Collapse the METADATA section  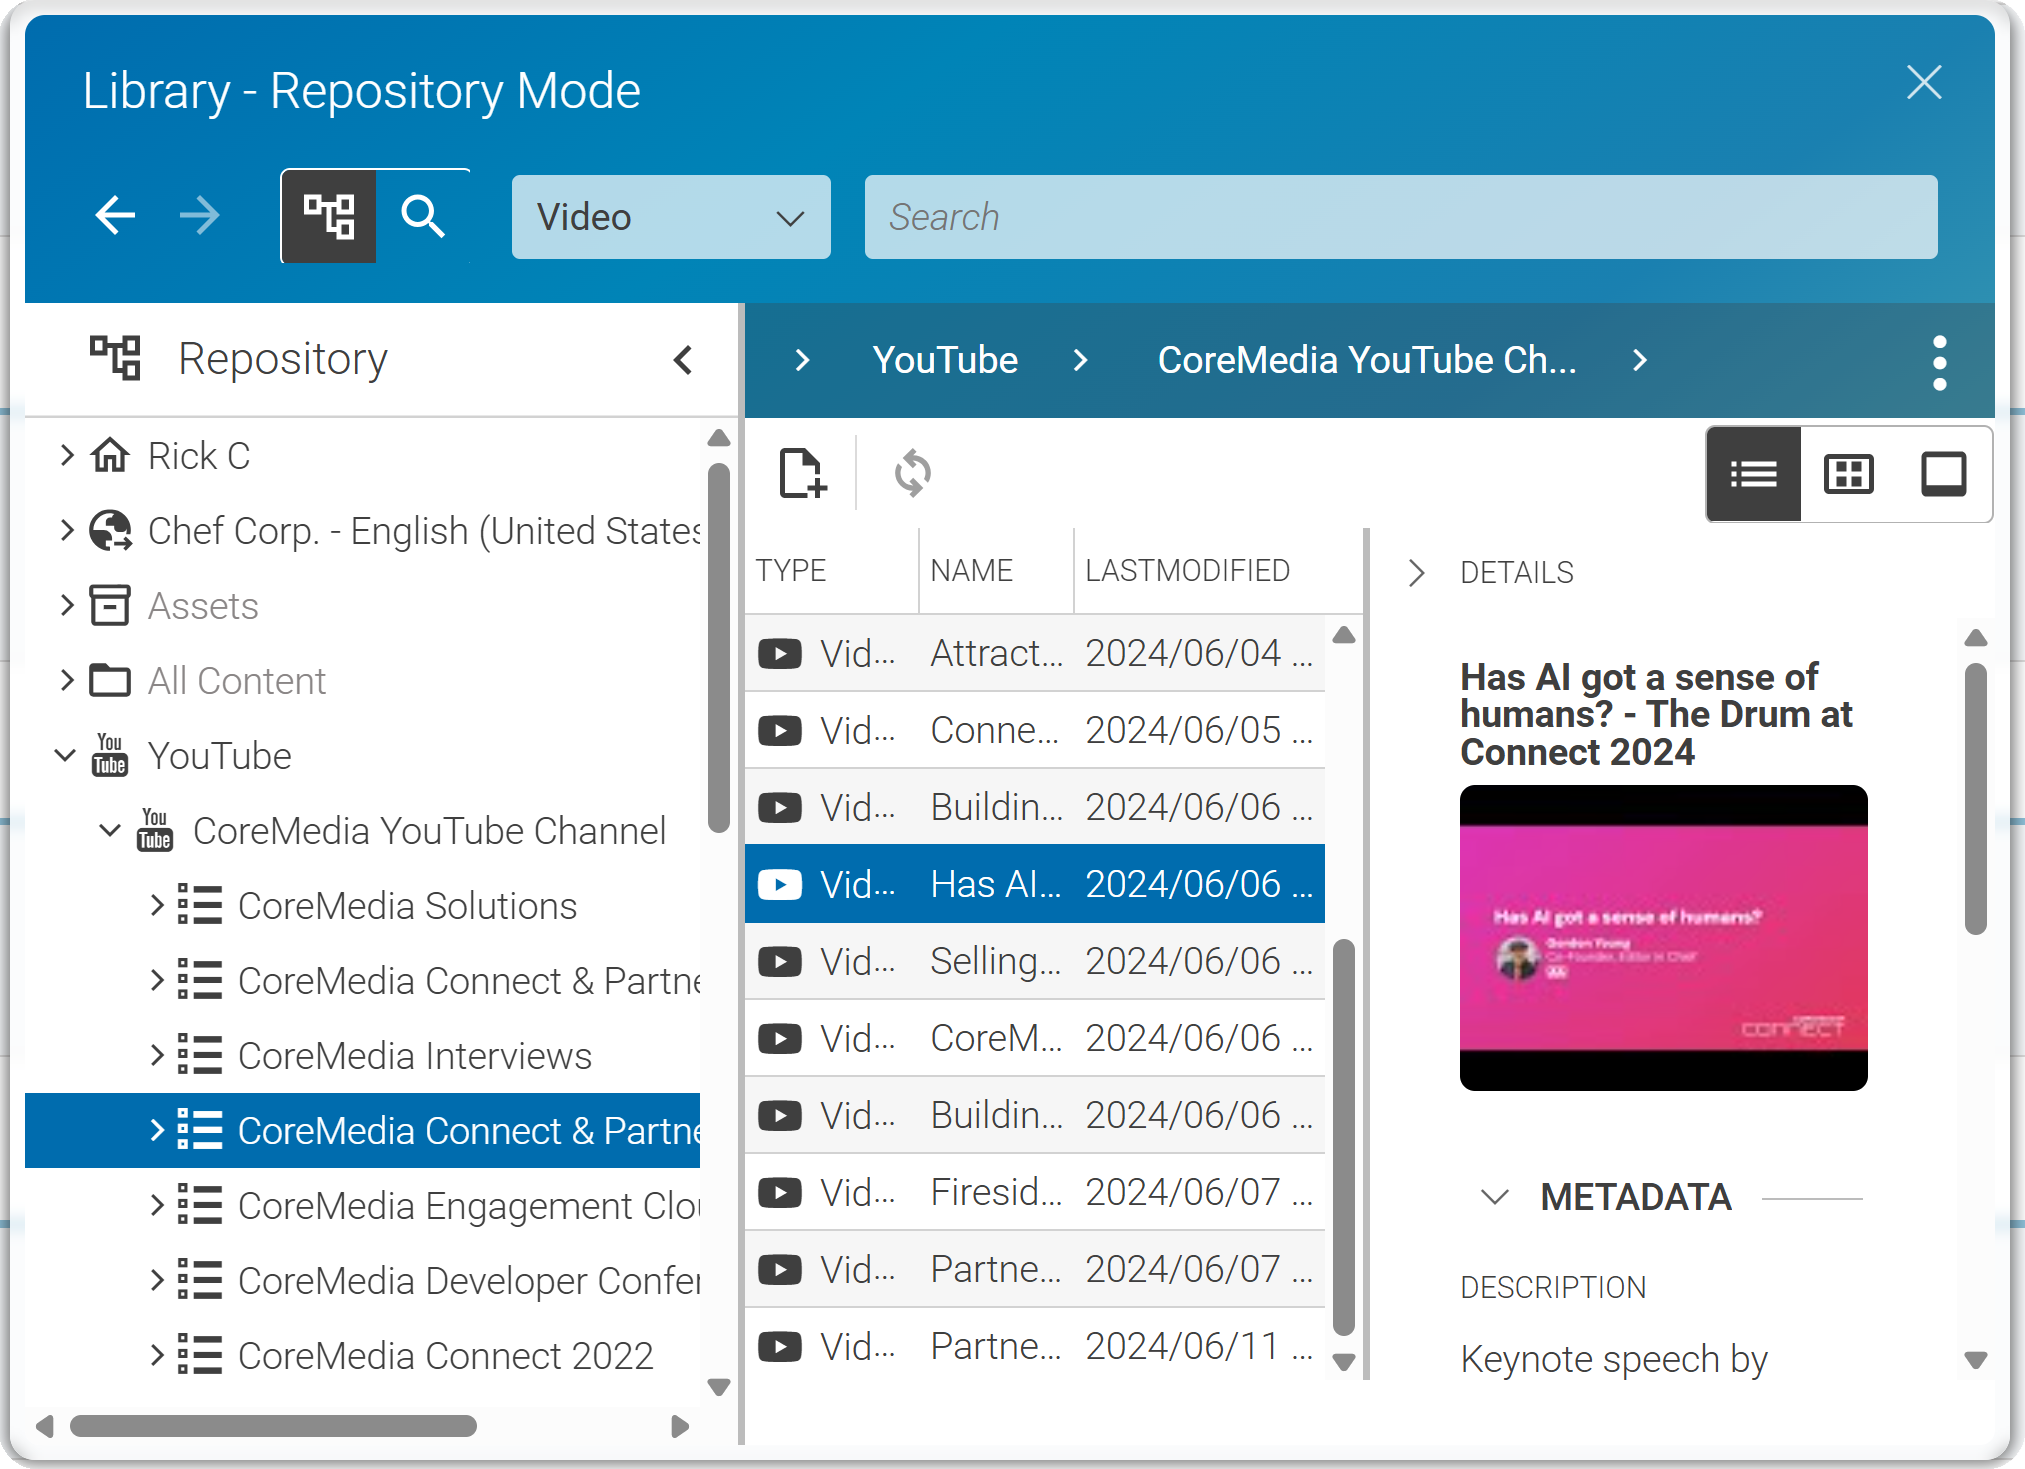pos(1495,1197)
